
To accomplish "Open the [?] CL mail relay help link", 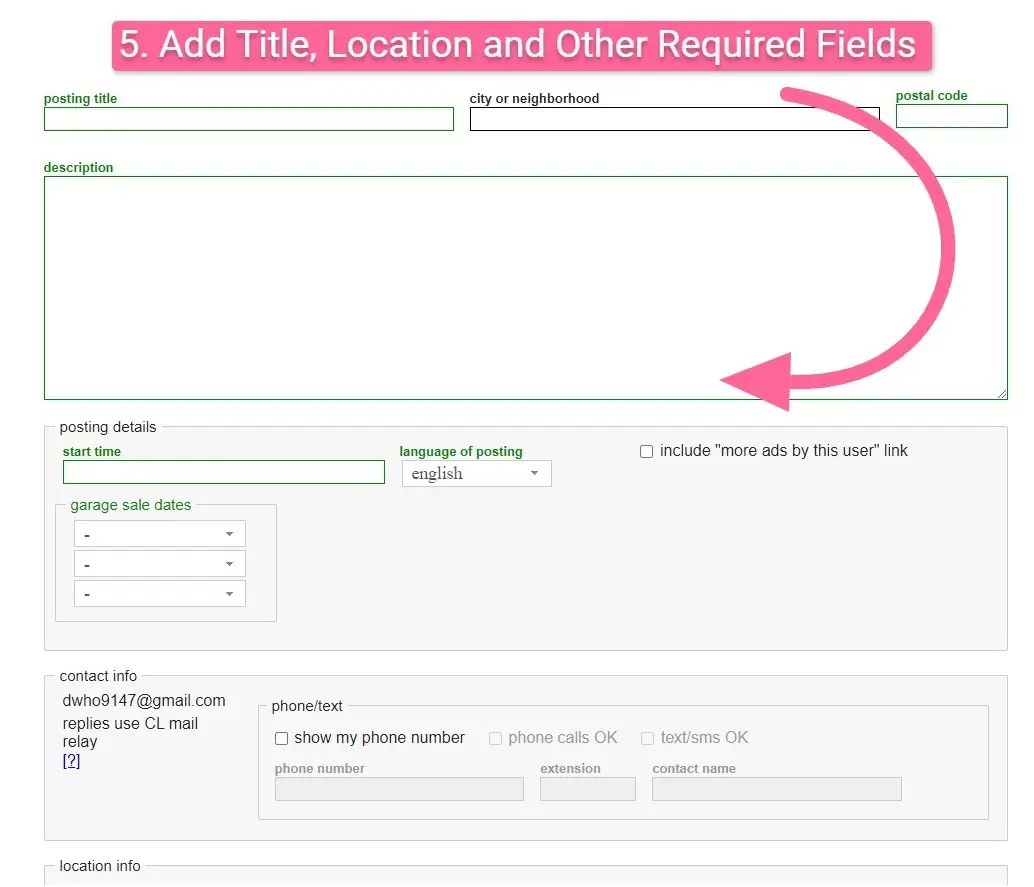I will [71, 761].
